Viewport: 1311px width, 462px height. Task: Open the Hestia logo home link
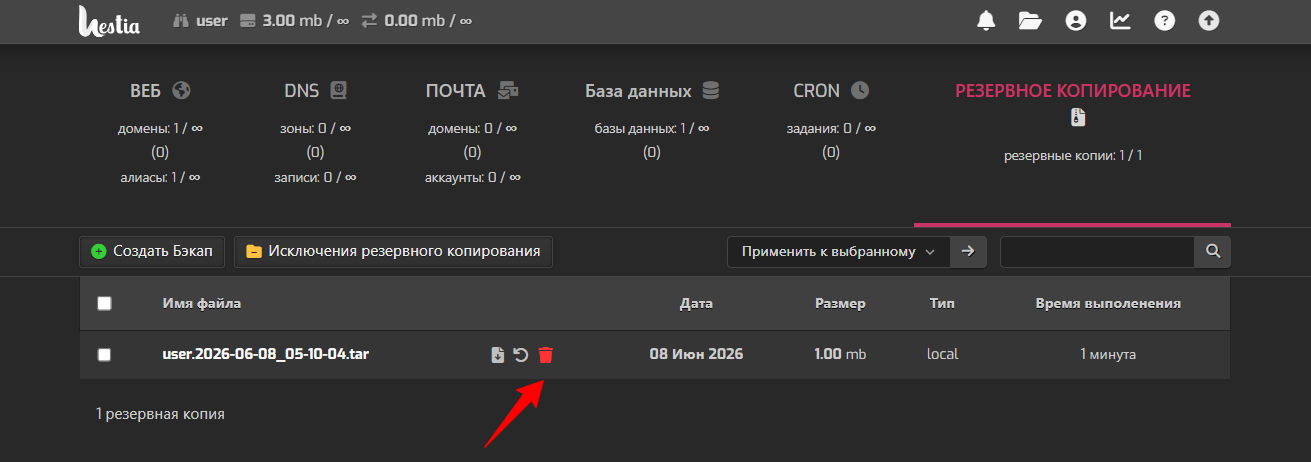click(109, 21)
